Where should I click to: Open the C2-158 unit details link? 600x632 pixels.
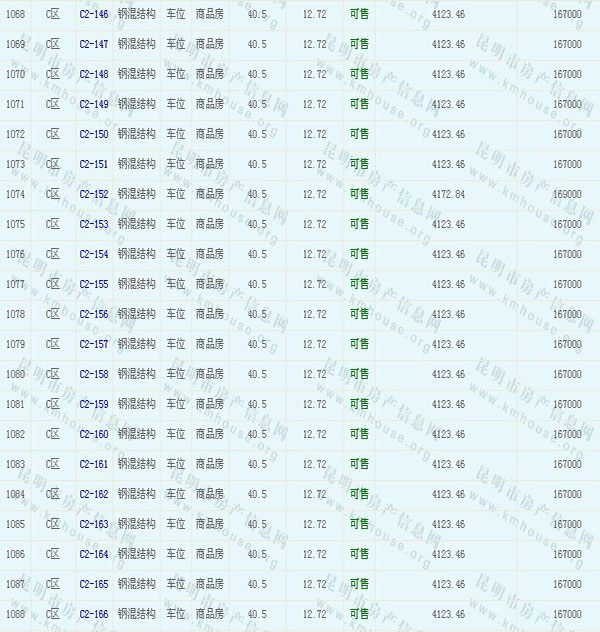[x=93, y=374]
